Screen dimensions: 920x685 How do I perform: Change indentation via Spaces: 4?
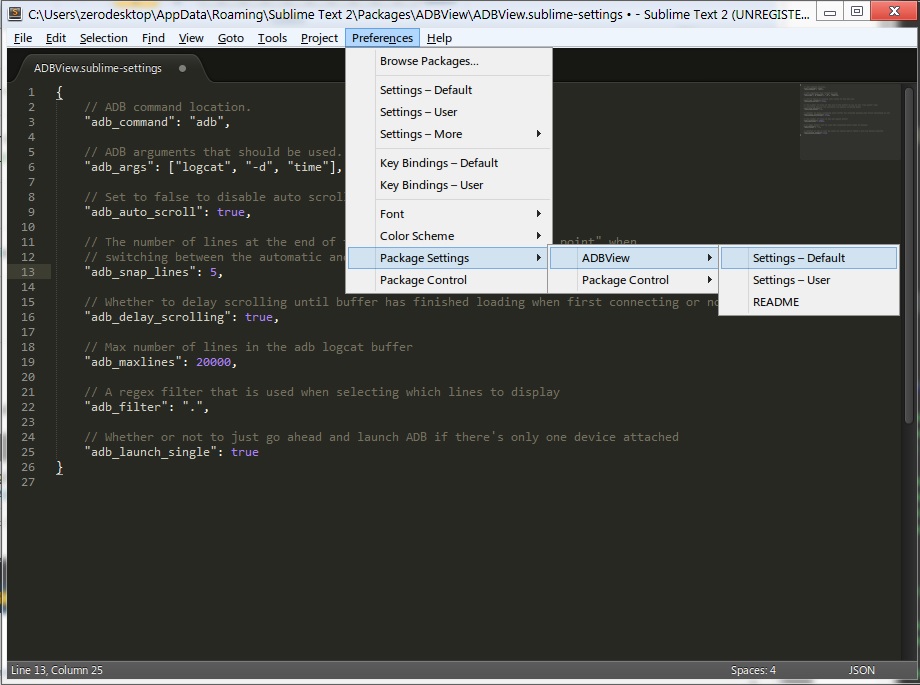coord(753,670)
